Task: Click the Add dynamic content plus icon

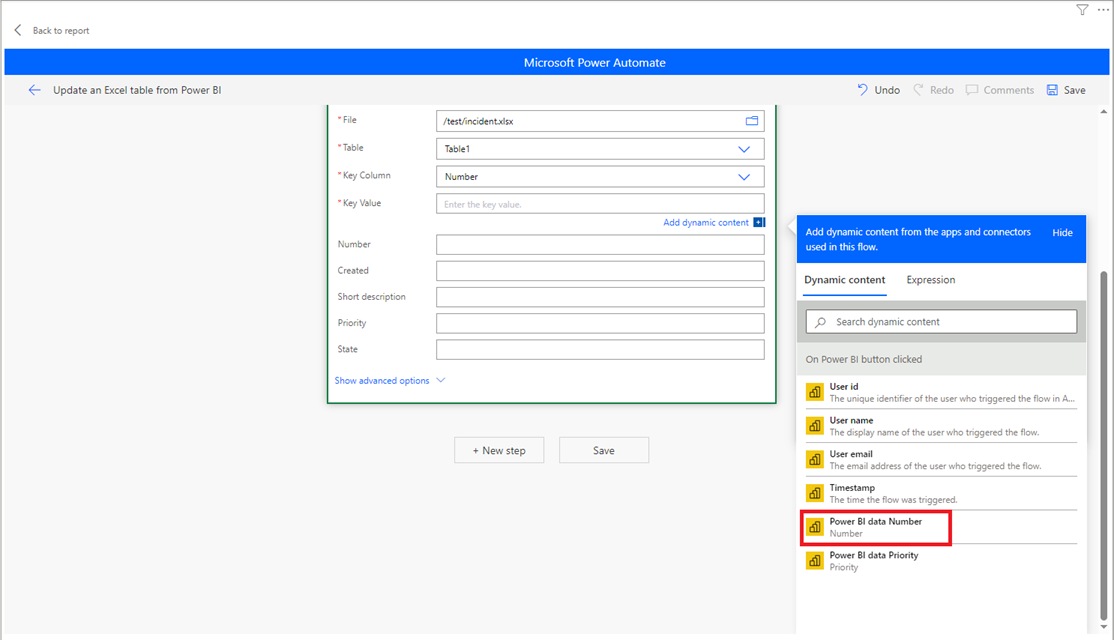Action: point(759,222)
